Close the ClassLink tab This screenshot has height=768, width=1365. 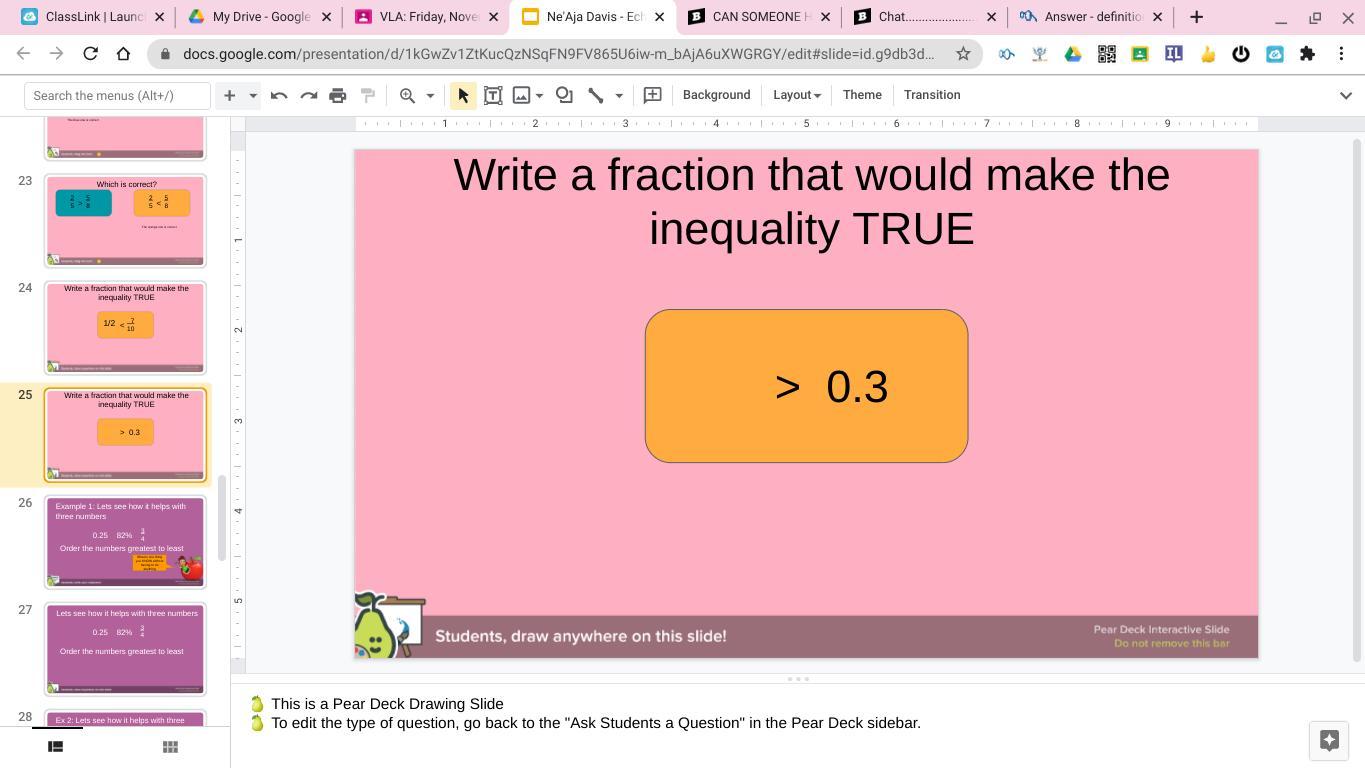tap(158, 17)
